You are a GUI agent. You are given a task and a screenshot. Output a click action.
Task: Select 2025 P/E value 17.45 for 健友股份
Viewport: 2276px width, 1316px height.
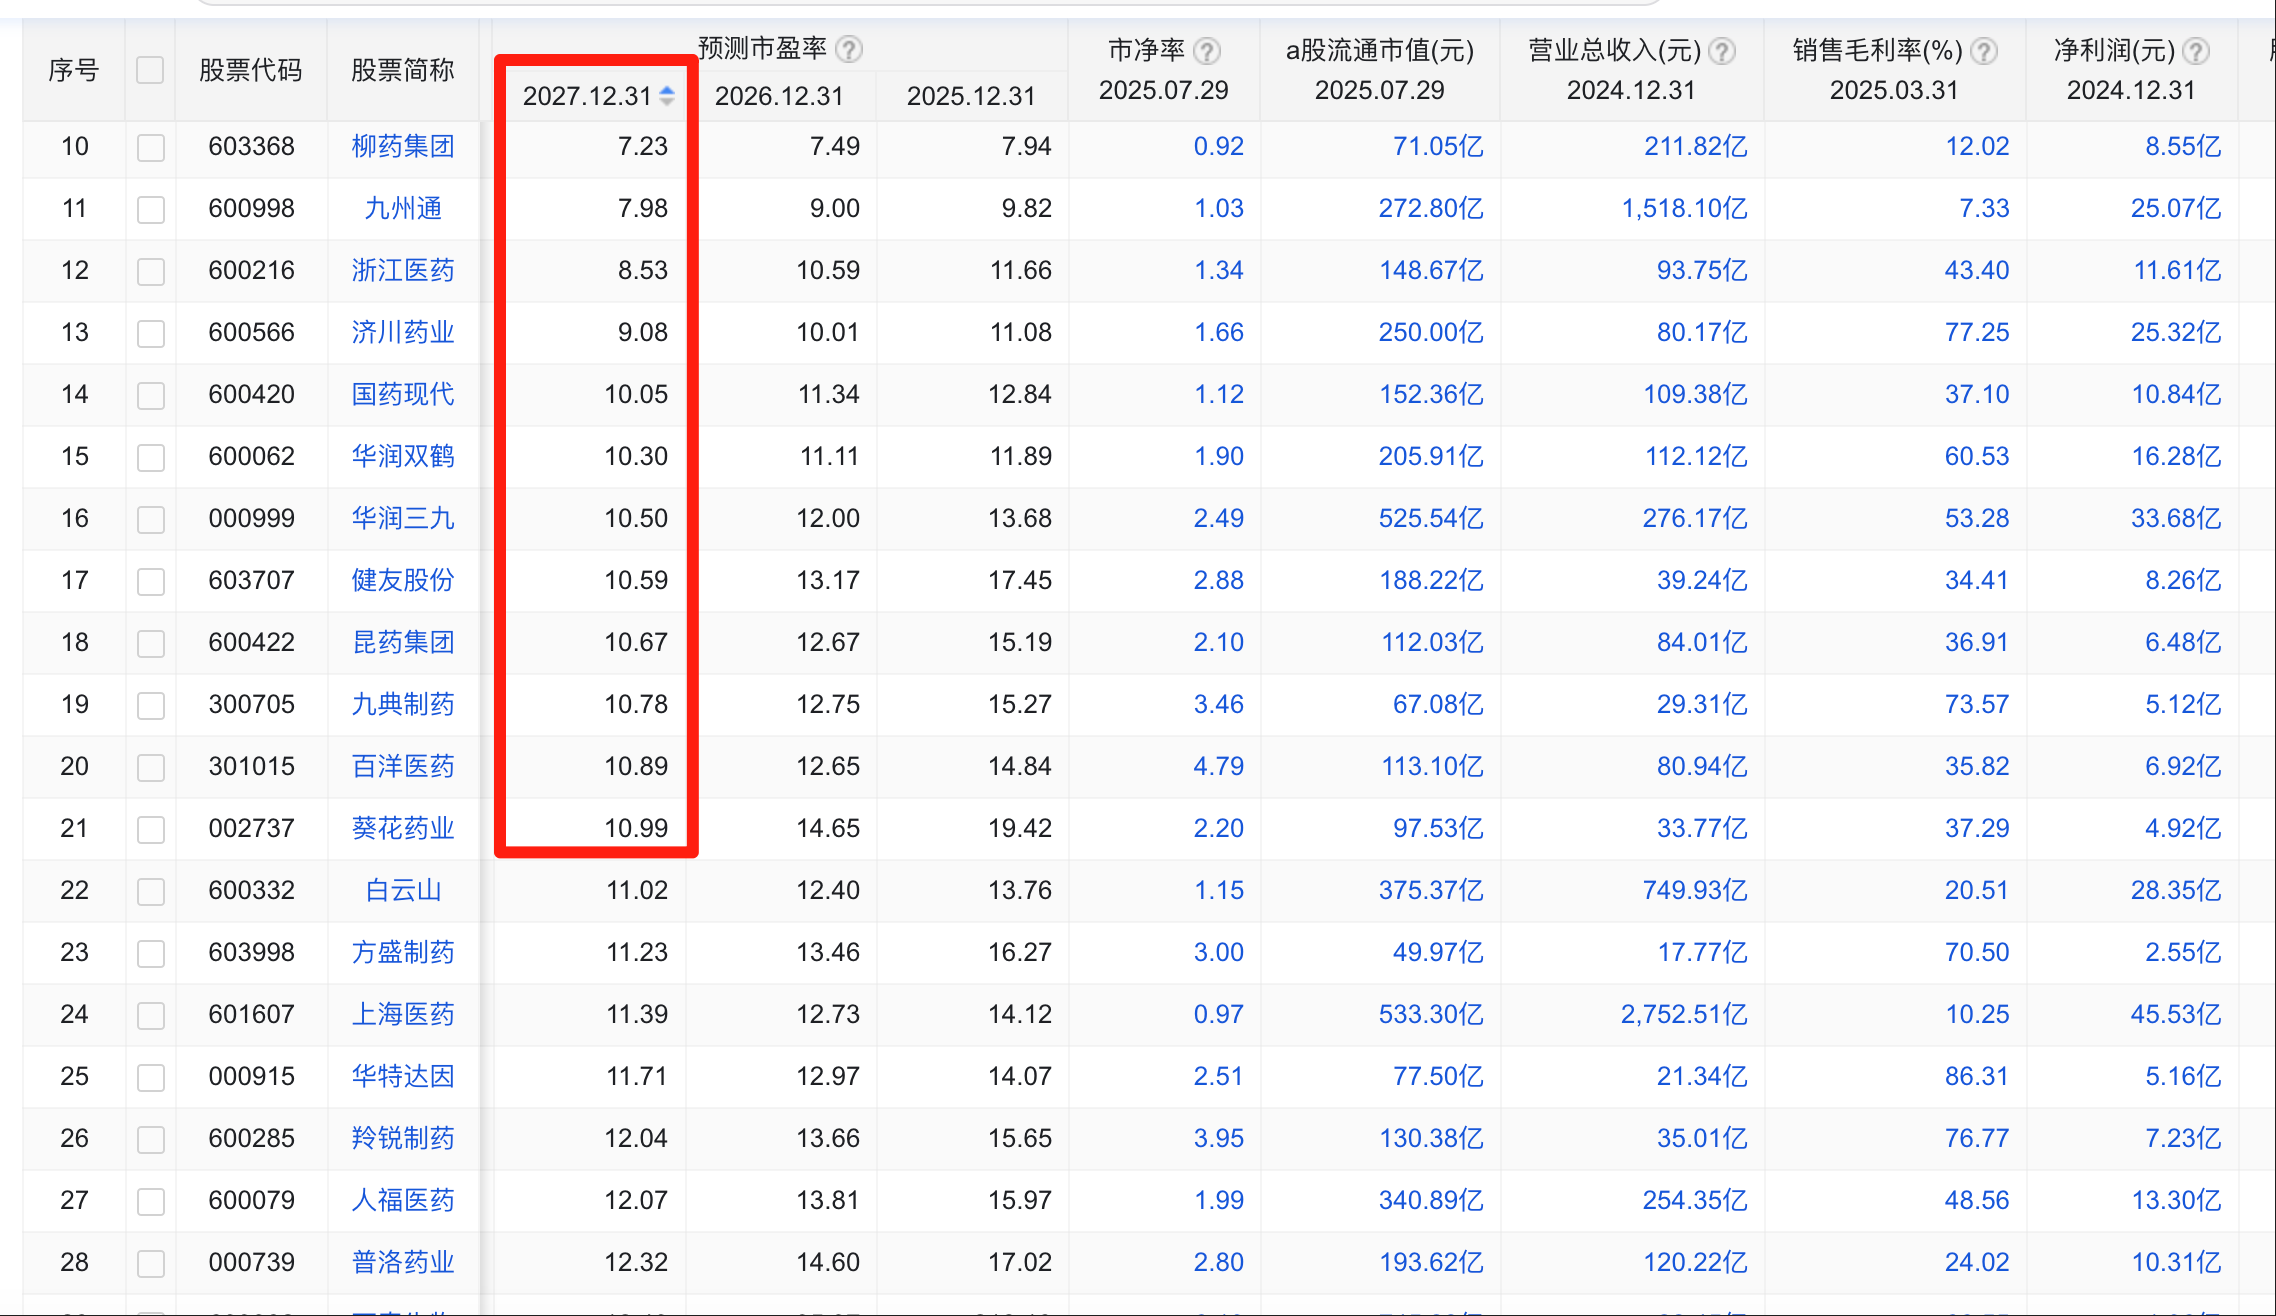pyautogui.click(x=1020, y=580)
